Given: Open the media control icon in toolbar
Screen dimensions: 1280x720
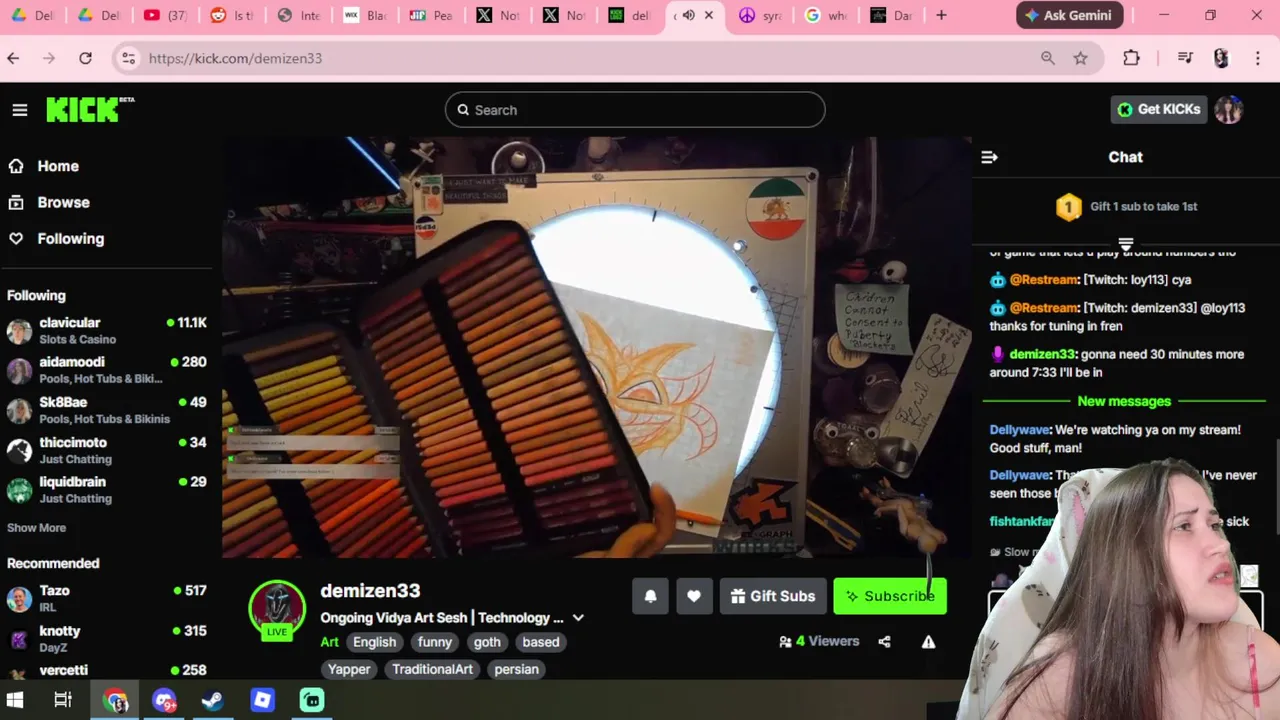Looking at the screenshot, I should click(x=1185, y=58).
